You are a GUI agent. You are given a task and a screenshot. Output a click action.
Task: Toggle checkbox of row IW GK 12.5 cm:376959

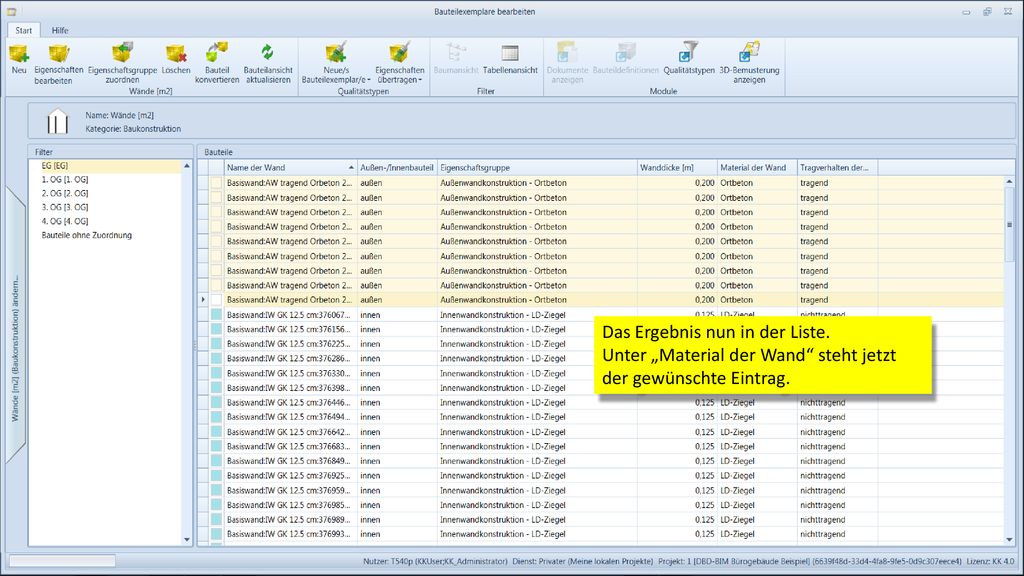217,490
